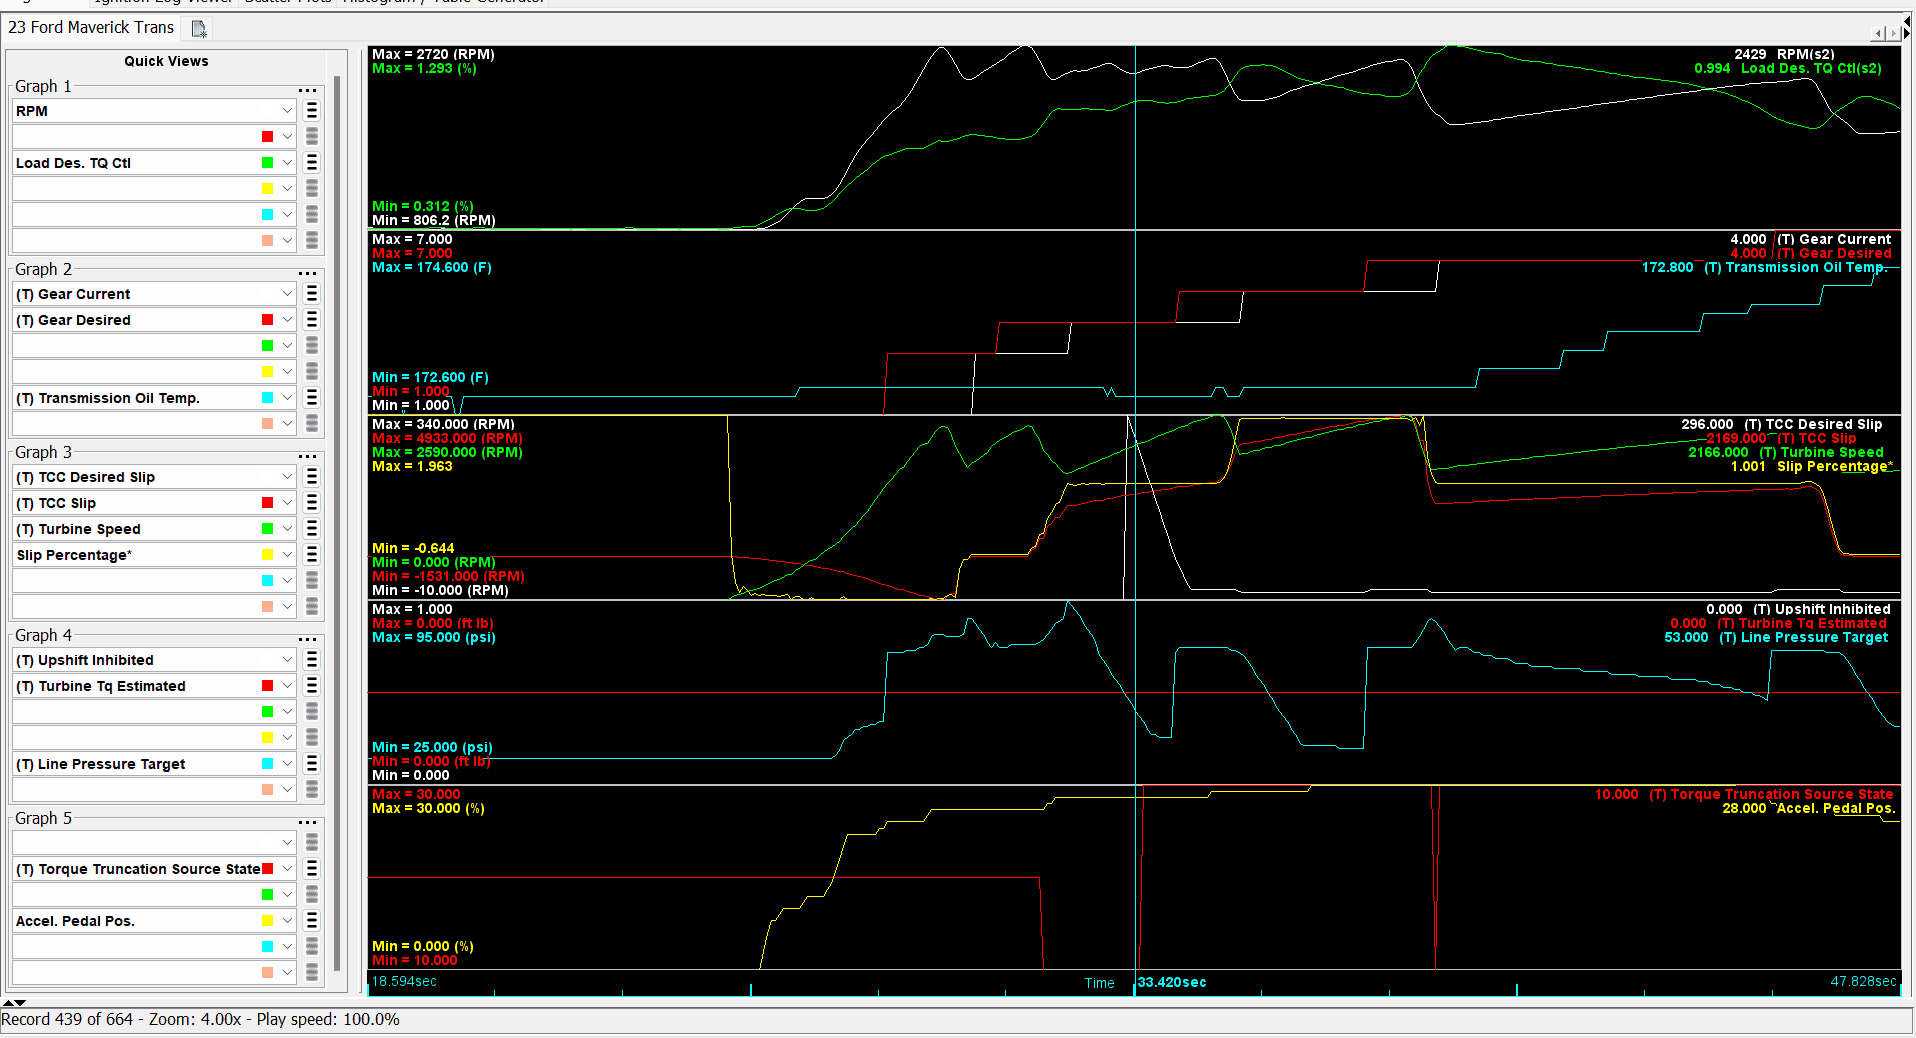Expand the Load Des. TQ Ctl dropdown
Screen dimensions: 1916x1038
click(x=287, y=163)
